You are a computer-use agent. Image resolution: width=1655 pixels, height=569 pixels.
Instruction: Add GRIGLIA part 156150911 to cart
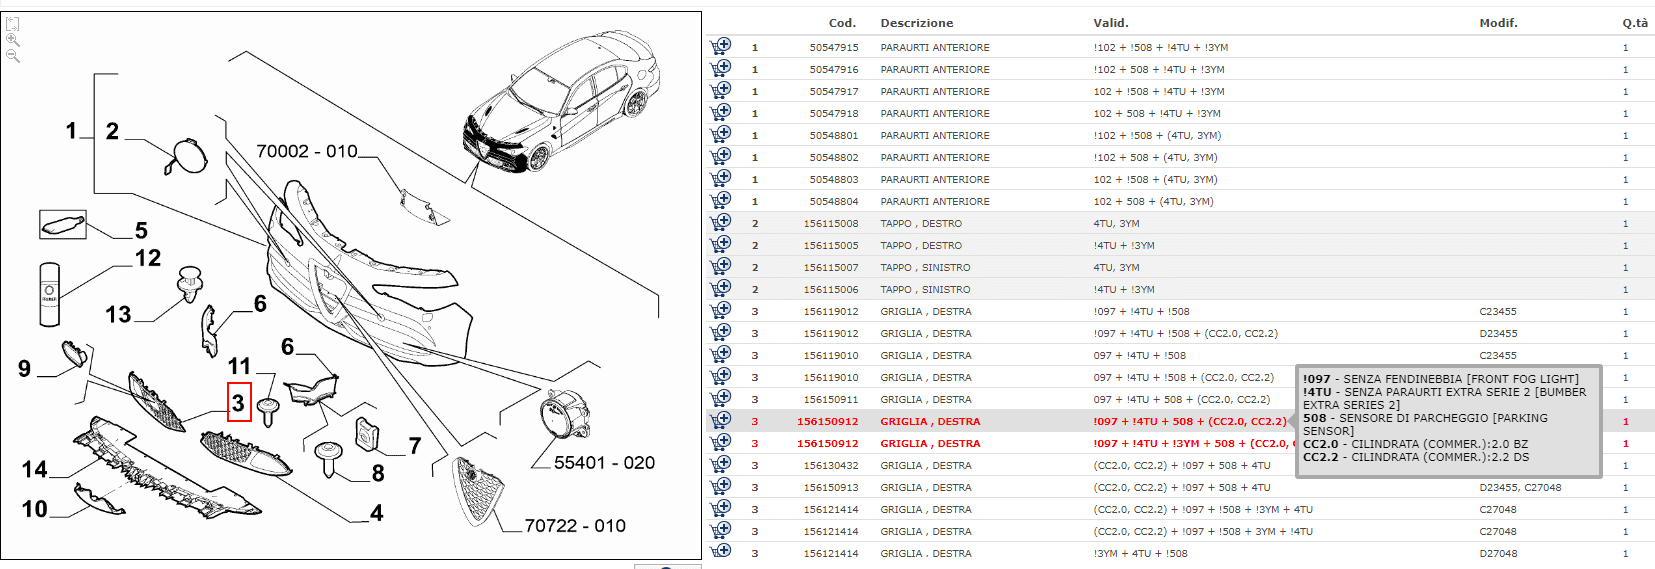pos(720,398)
